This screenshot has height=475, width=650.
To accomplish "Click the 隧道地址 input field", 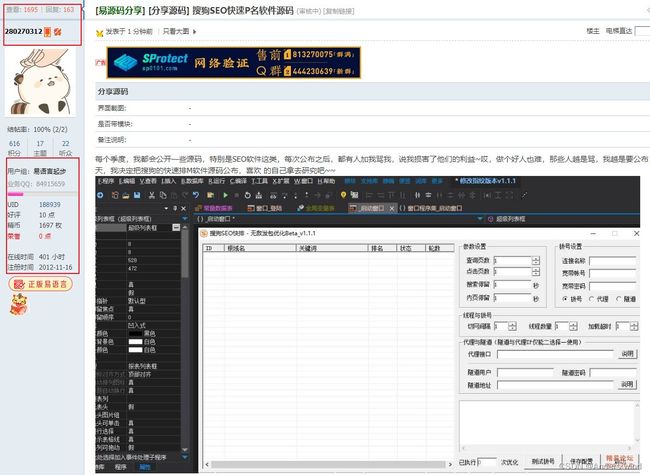I will pos(555,385).
